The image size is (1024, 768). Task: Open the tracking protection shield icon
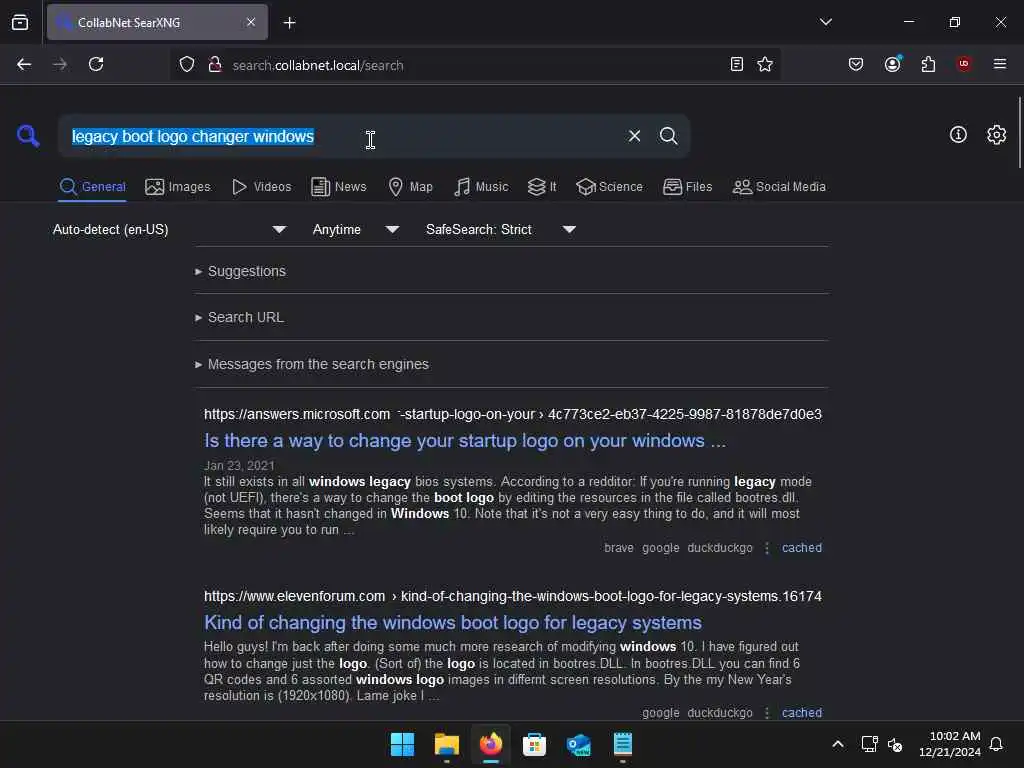pos(187,65)
